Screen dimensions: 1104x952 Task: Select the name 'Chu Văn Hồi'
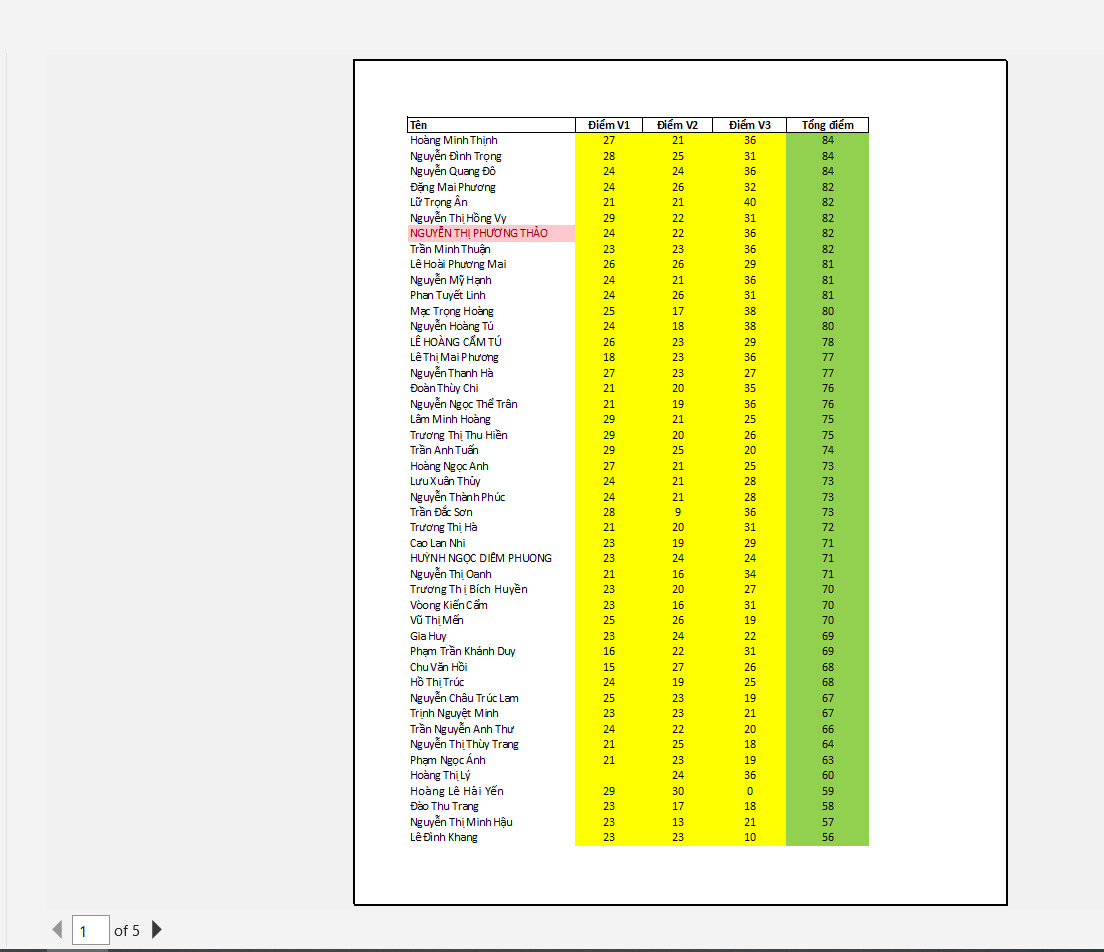click(x=439, y=667)
